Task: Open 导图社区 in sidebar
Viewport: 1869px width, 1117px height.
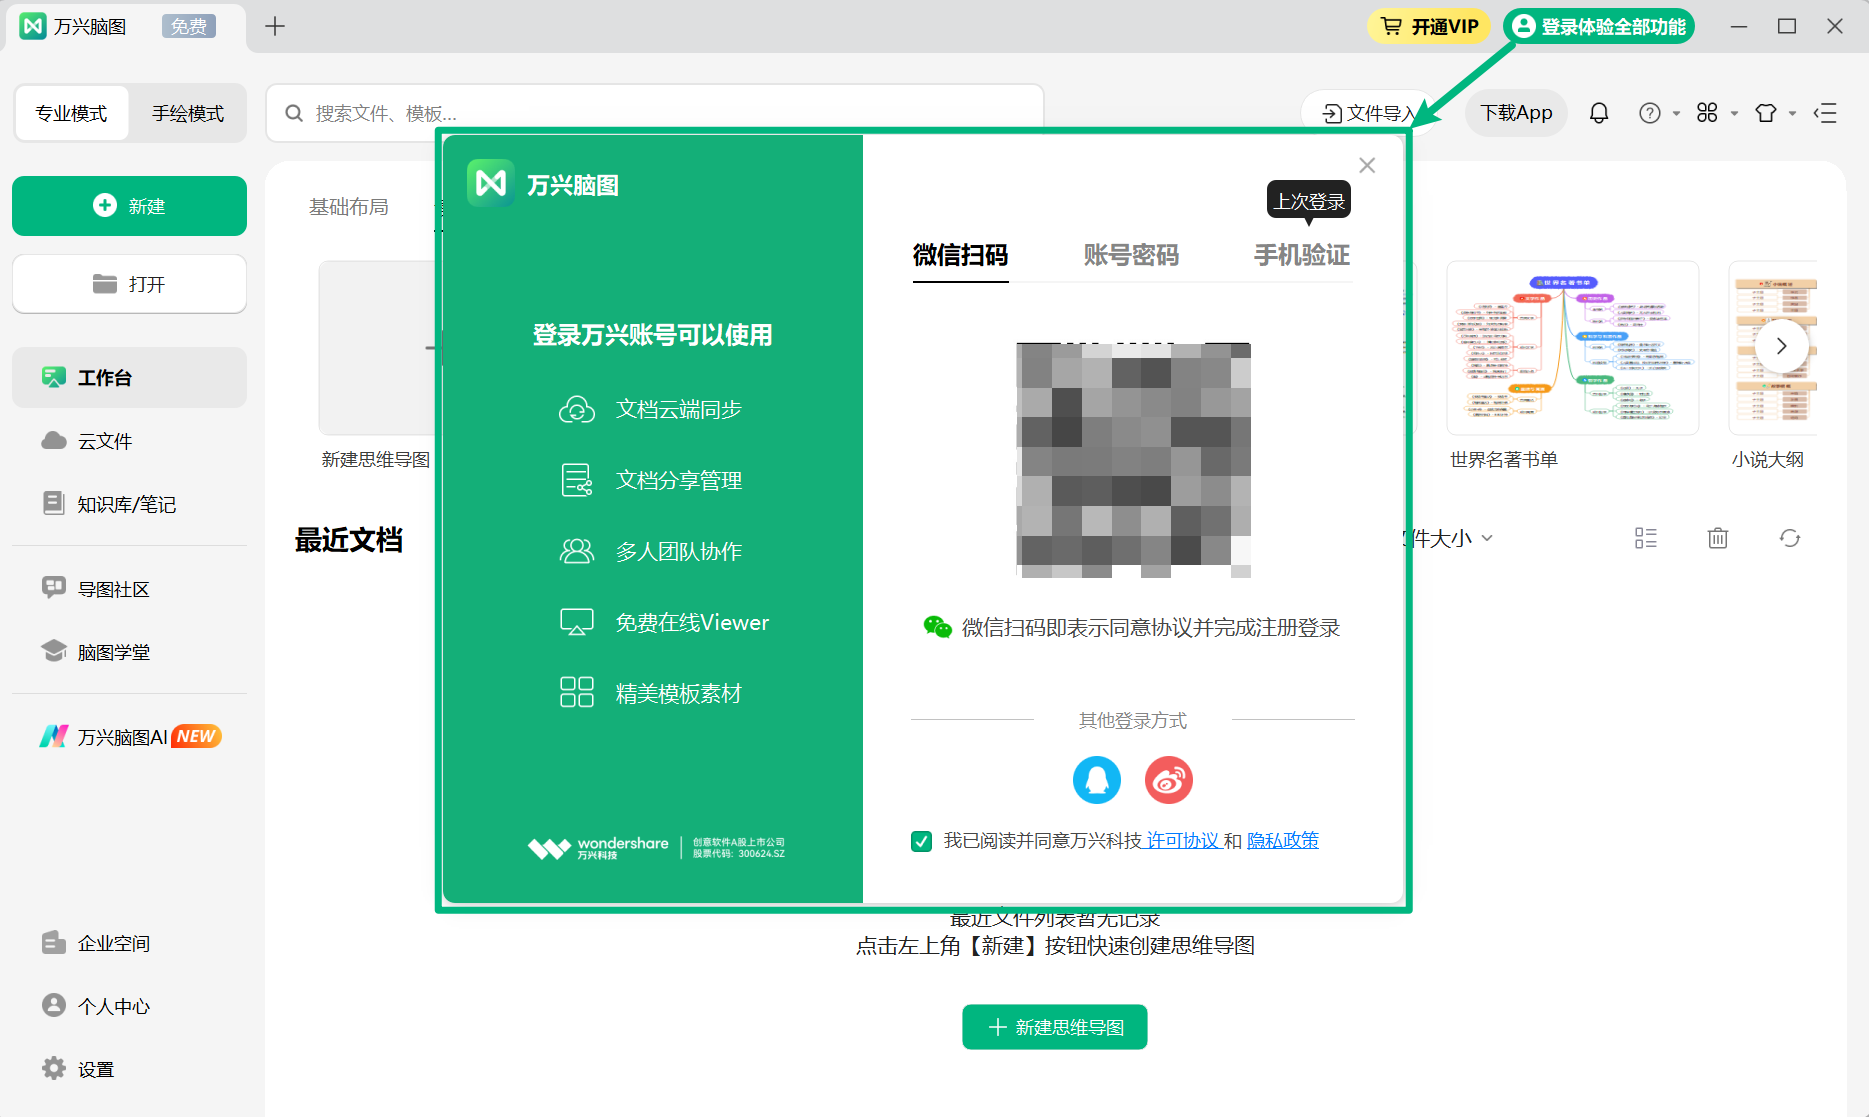Action: pos(129,589)
